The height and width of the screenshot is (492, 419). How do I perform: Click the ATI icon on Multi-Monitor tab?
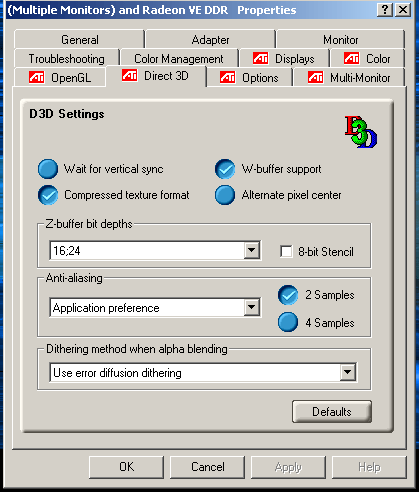[x=315, y=77]
